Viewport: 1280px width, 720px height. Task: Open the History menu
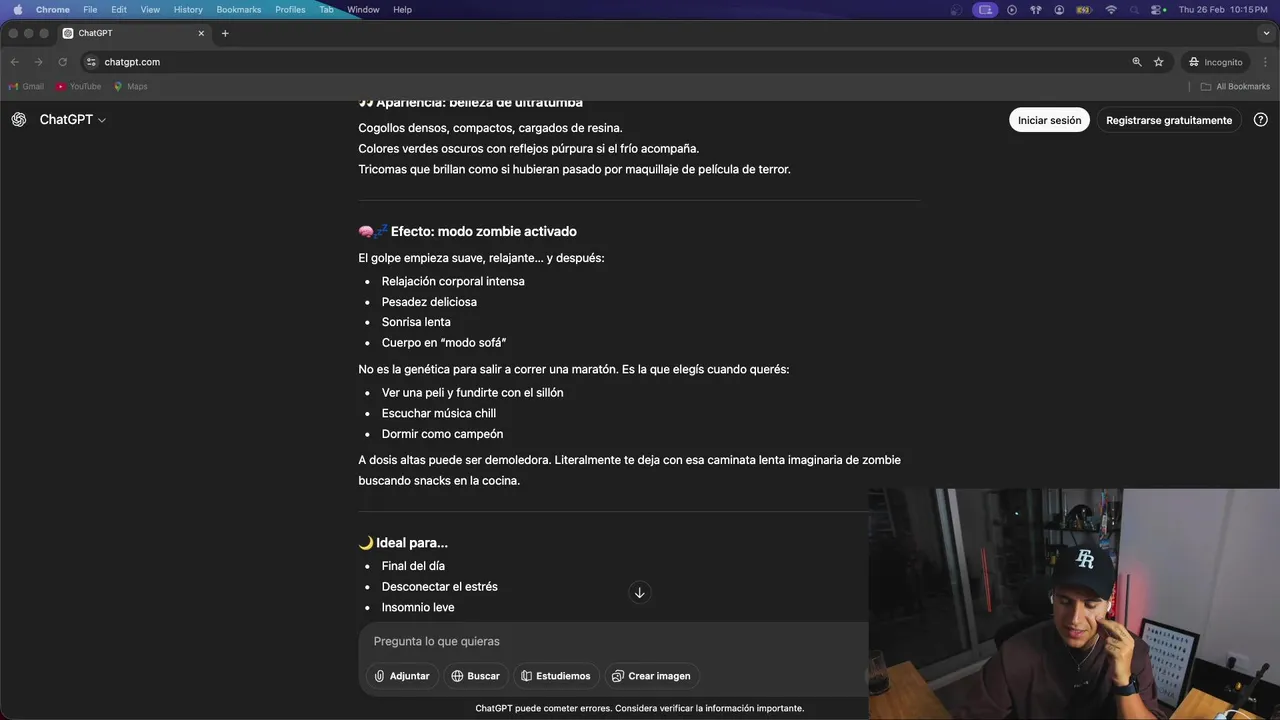(188, 9)
